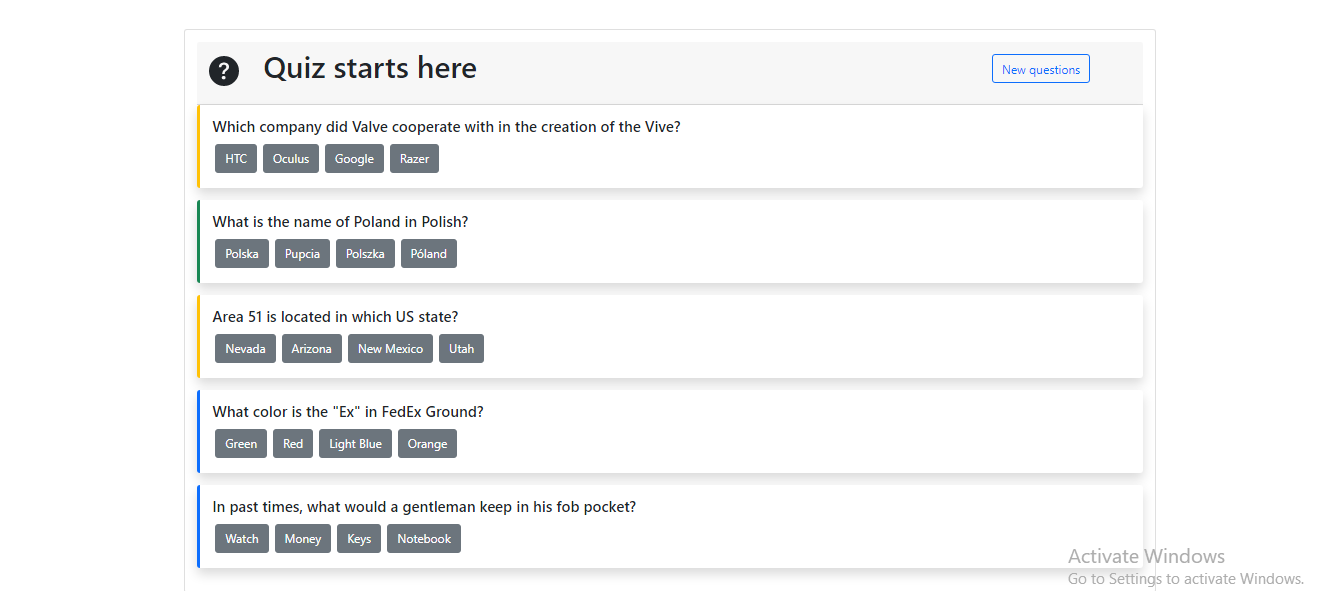Choose the Light Blue answer option
This screenshot has width=1343, height=591.
pyautogui.click(x=355, y=444)
